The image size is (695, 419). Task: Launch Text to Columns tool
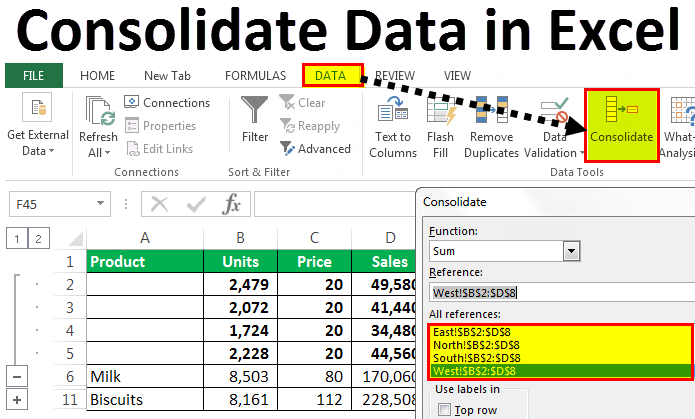pyautogui.click(x=393, y=127)
